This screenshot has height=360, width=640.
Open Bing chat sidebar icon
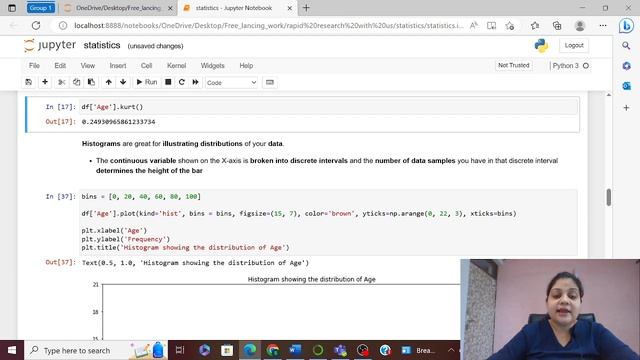[x=626, y=25]
